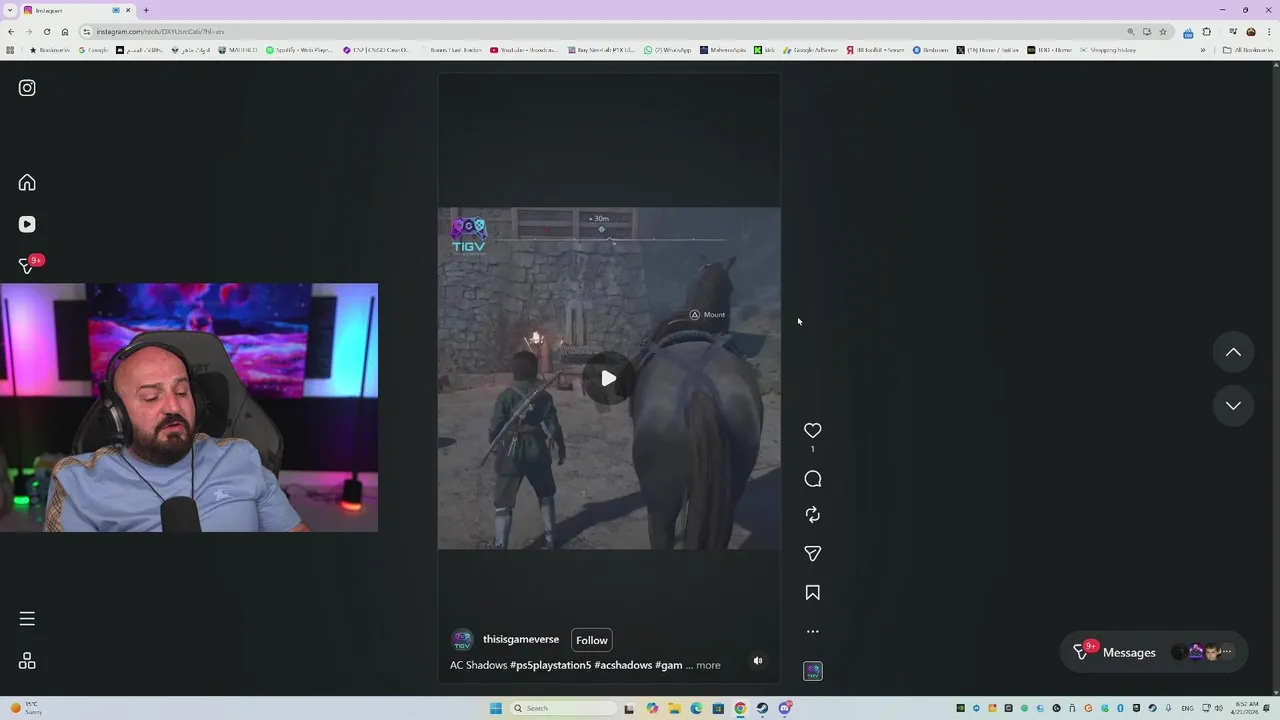Go to next reel arrow

pos(1233,405)
